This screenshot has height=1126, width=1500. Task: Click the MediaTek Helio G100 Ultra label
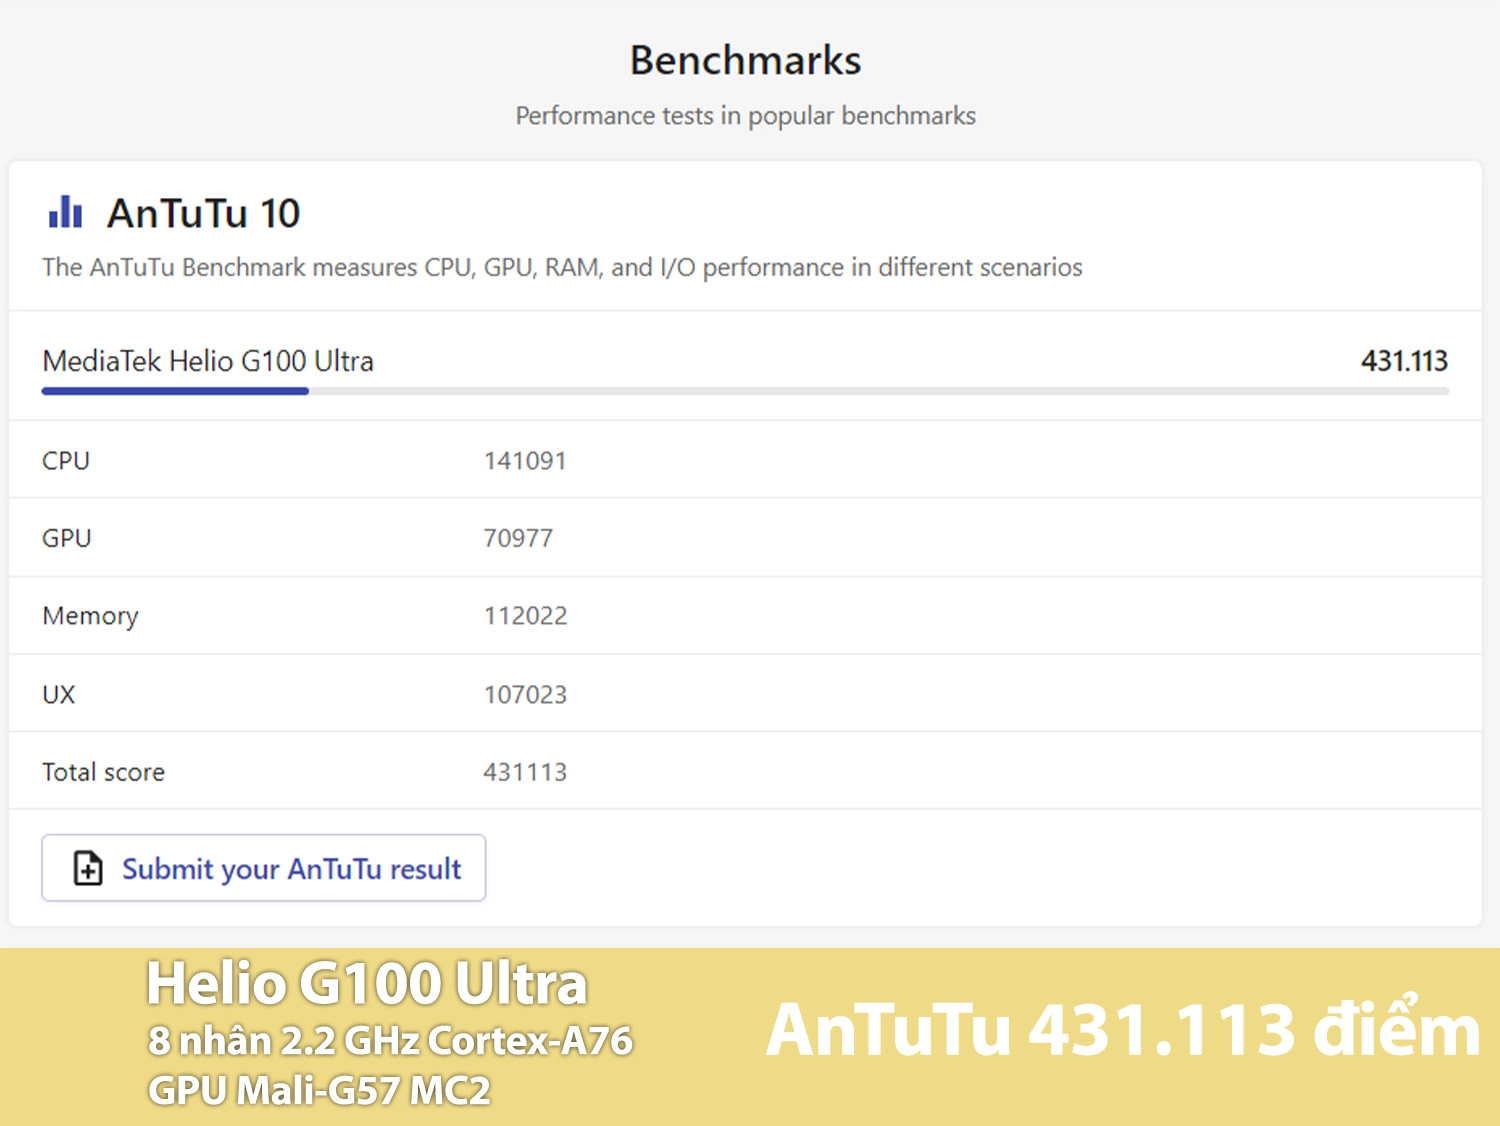point(208,360)
